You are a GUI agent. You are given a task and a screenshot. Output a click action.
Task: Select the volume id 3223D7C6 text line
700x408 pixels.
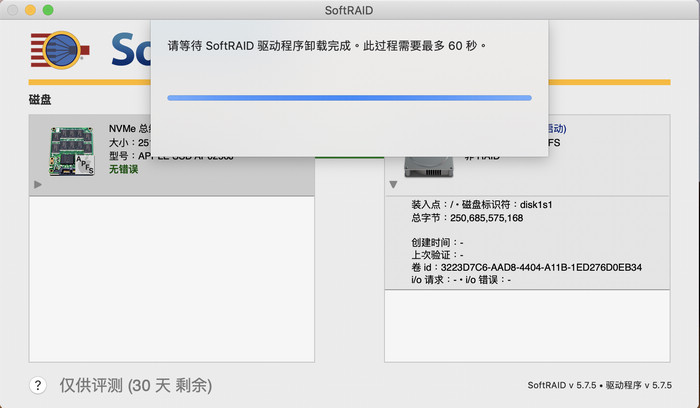pyautogui.click(x=526, y=267)
